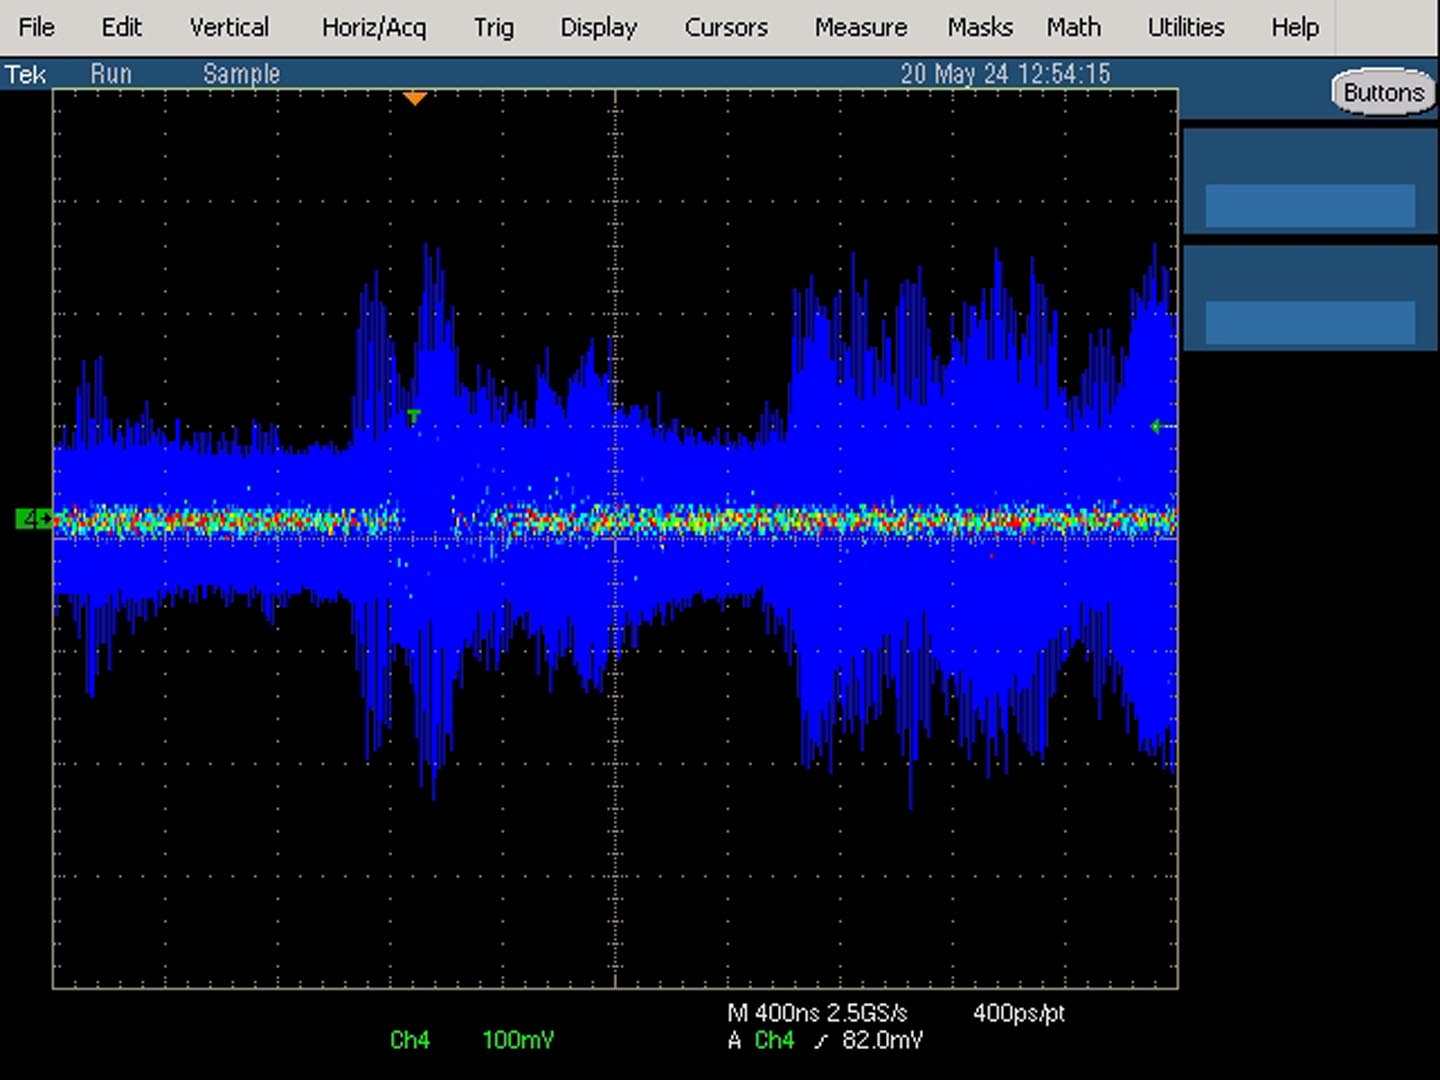Click the upper blank side panel button
Image resolution: width=1440 pixels, height=1080 pixels.
(x=1310, y=206)
